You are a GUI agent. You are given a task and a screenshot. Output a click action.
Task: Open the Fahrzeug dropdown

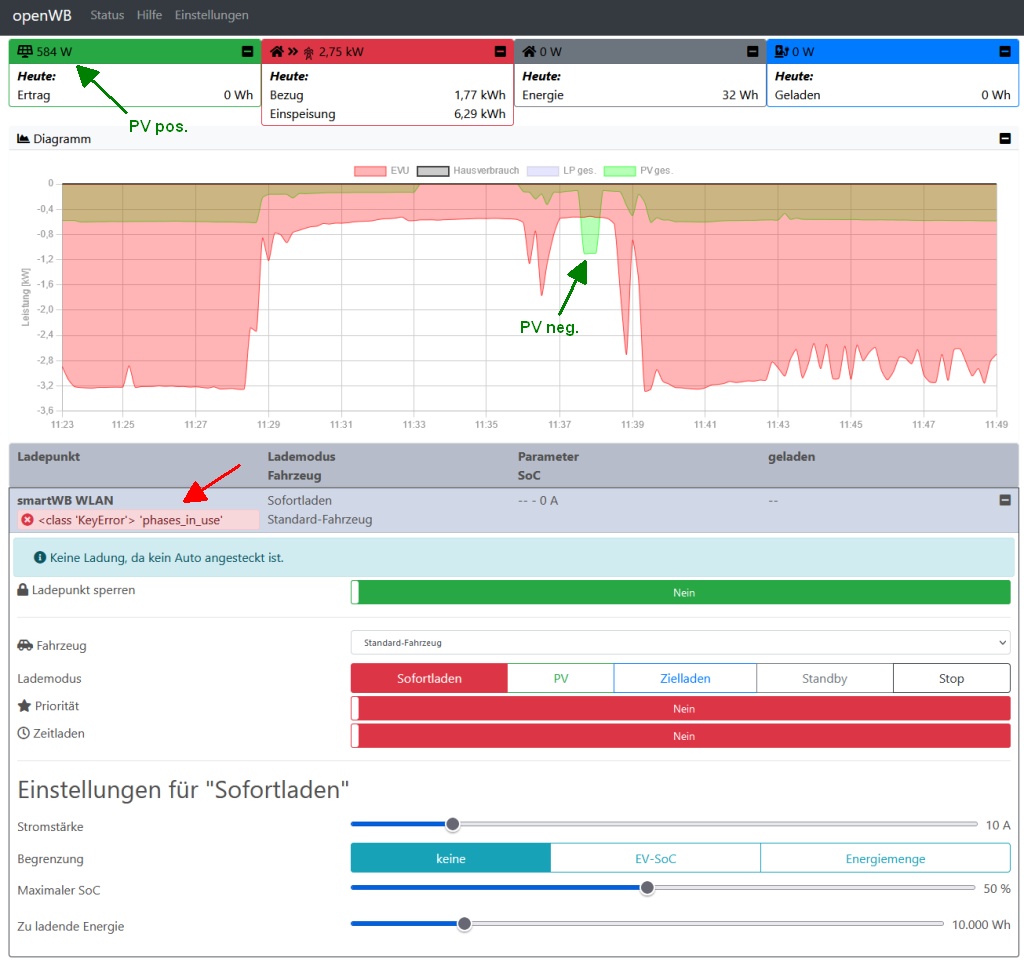pyautogui.click(x=680, y=642)
